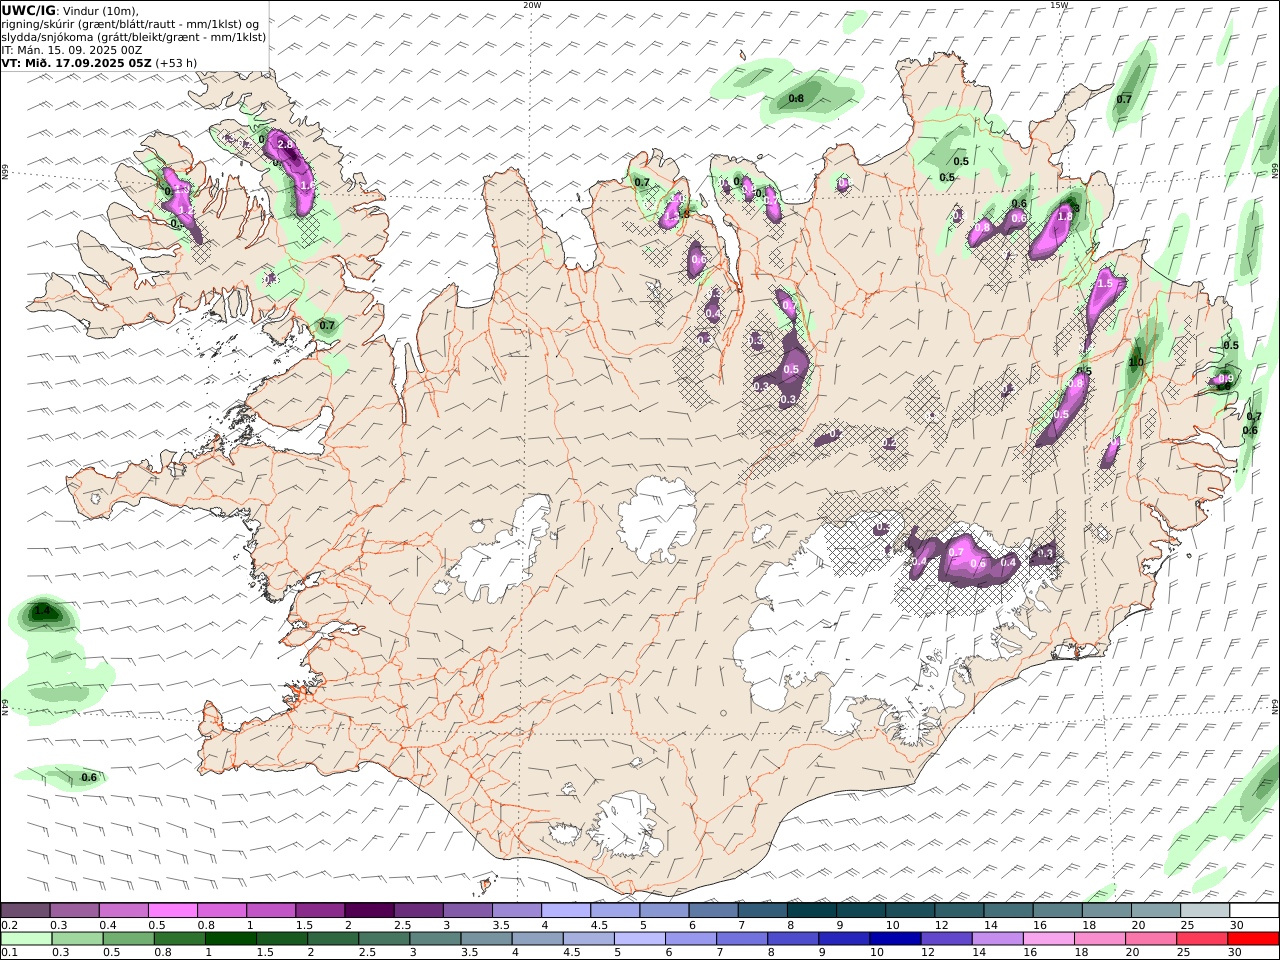Screen dimensions: 1280x960
Task: Select the 10 deep blue swatch in the rain legend
Action: click(x=895, y=939)
